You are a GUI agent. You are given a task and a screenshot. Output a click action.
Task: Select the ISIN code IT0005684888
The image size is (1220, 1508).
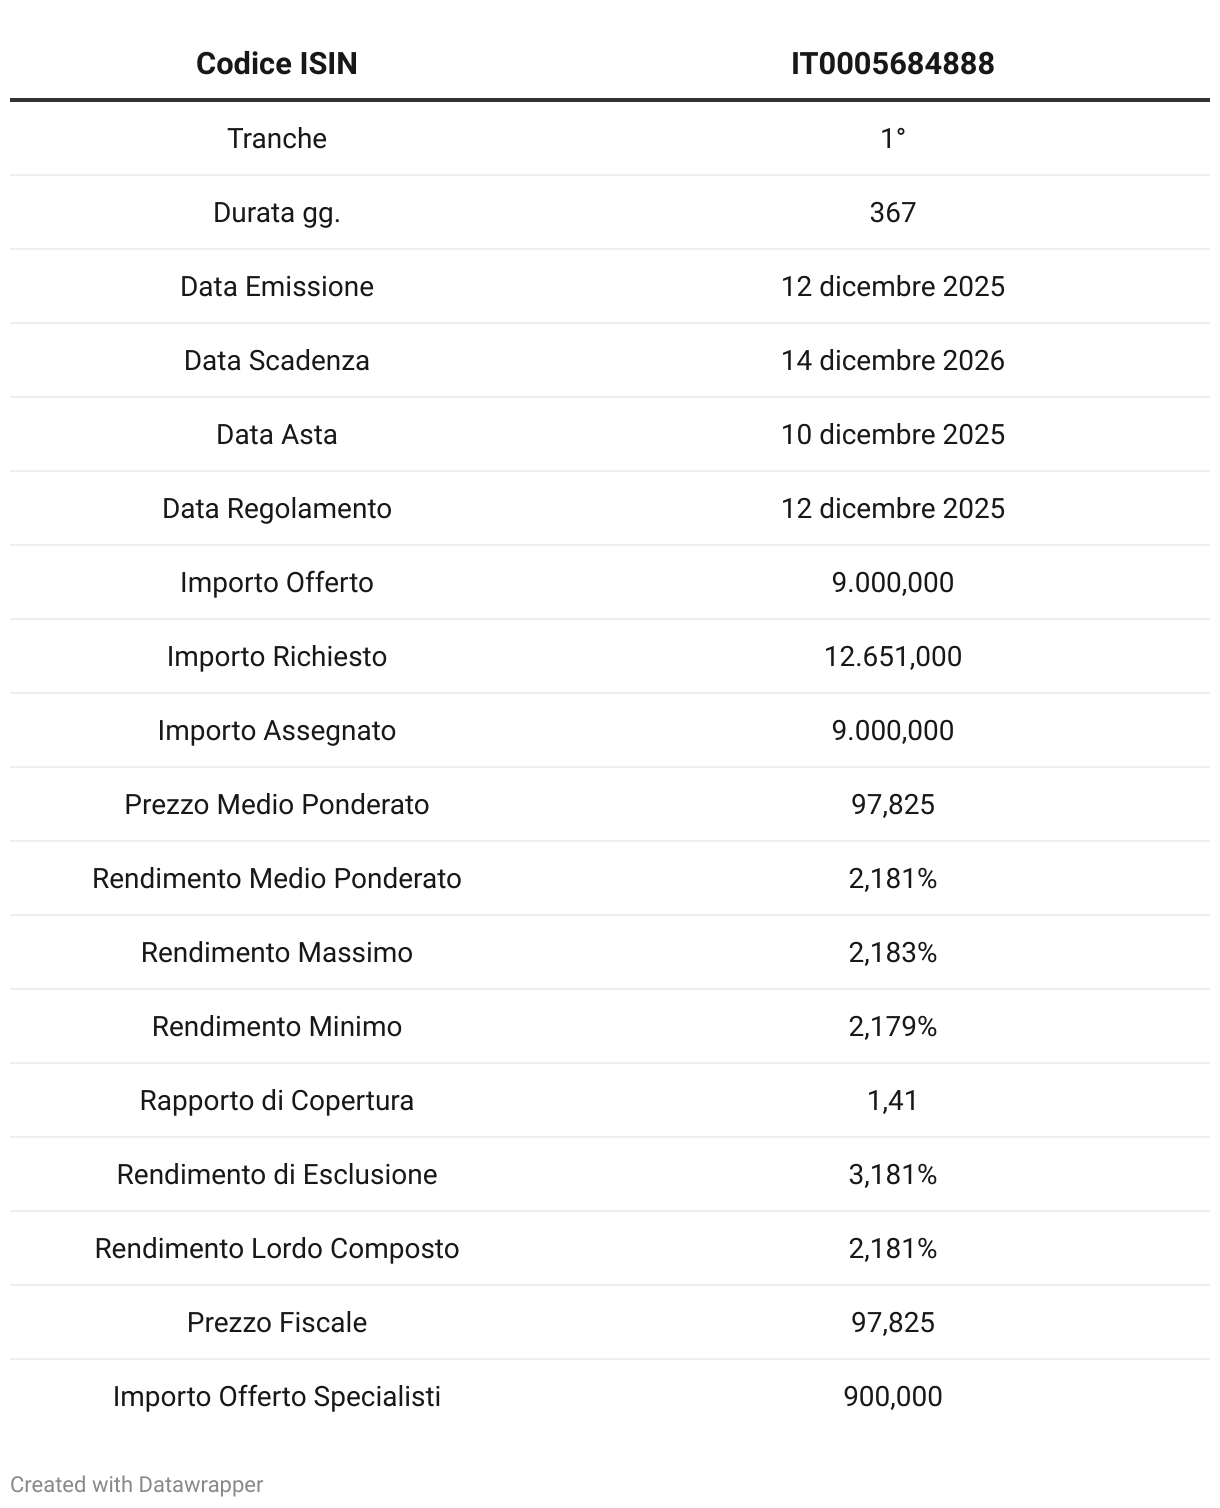(x=892, y=64)
